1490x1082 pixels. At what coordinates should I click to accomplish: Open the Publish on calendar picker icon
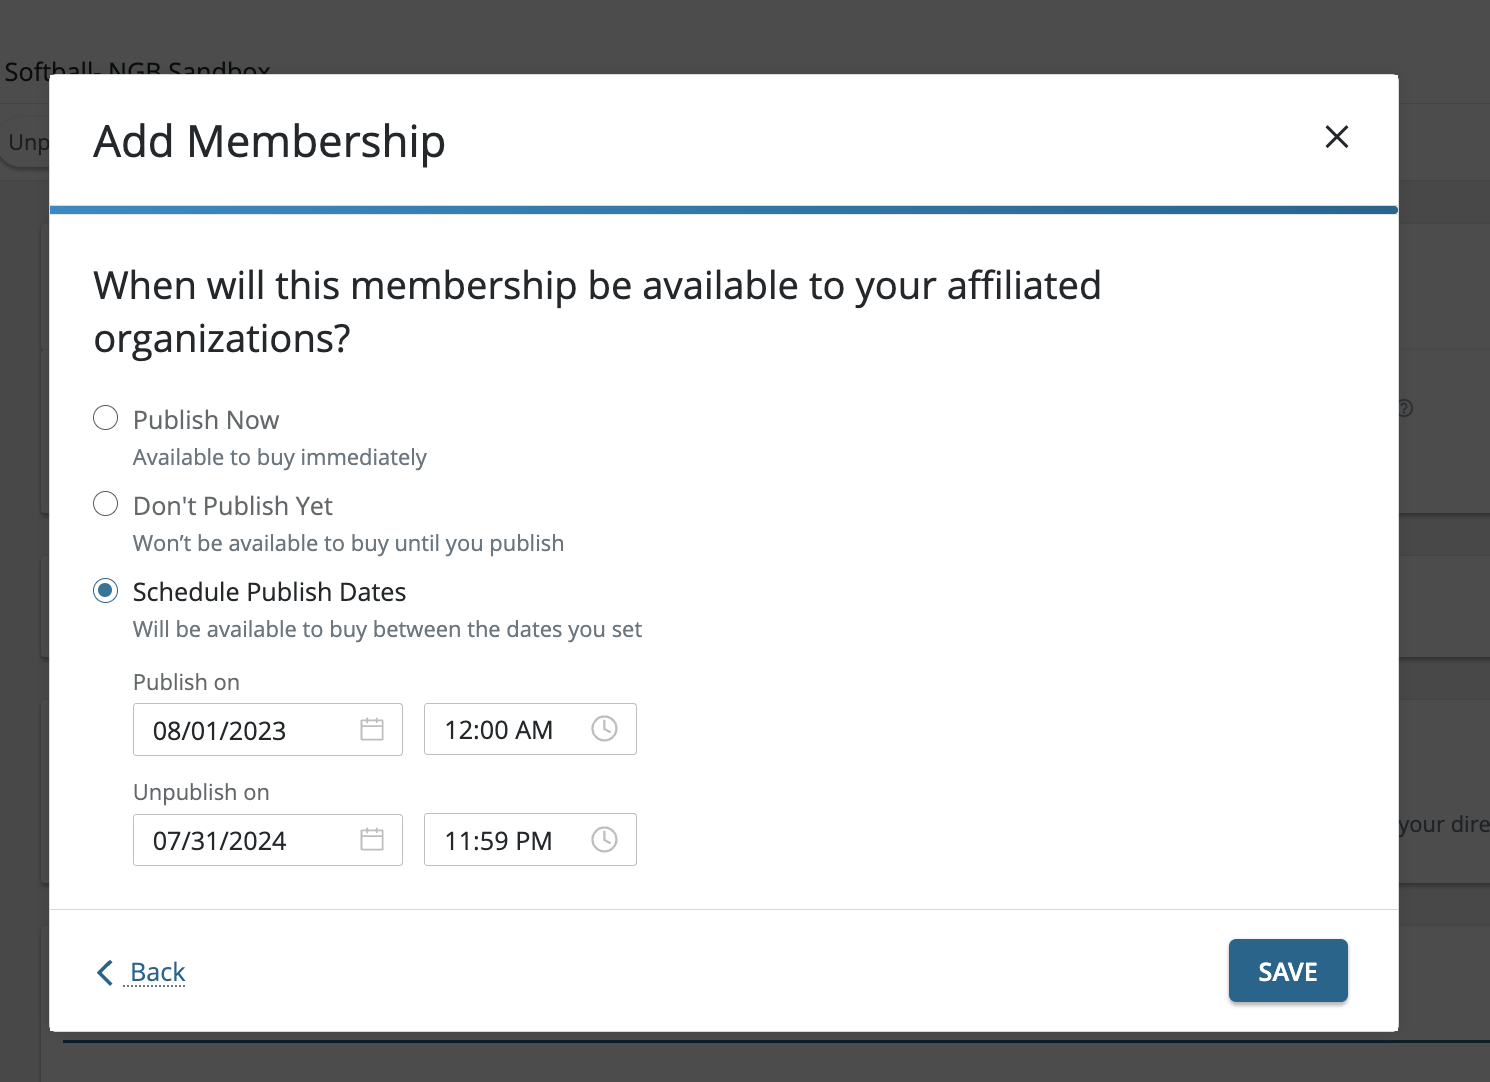pyautogui.click(x=372, y=729)
